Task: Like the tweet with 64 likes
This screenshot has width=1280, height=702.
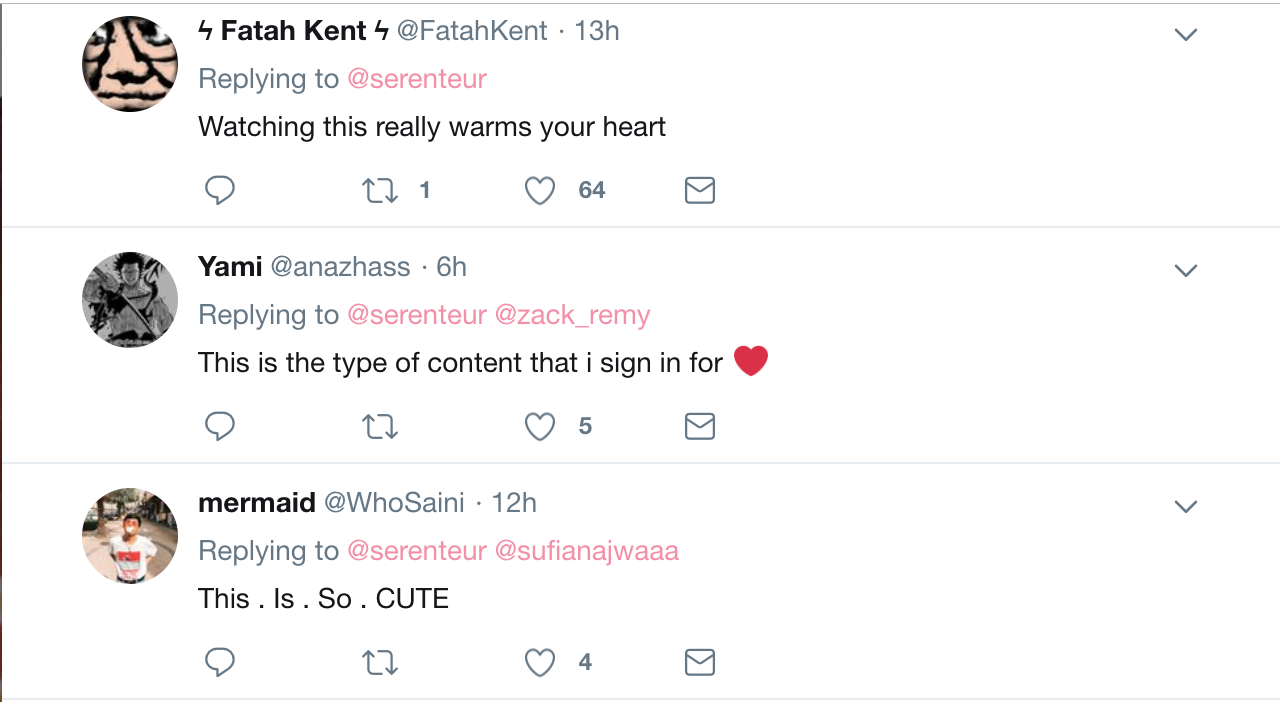Action: click(540, 190)
